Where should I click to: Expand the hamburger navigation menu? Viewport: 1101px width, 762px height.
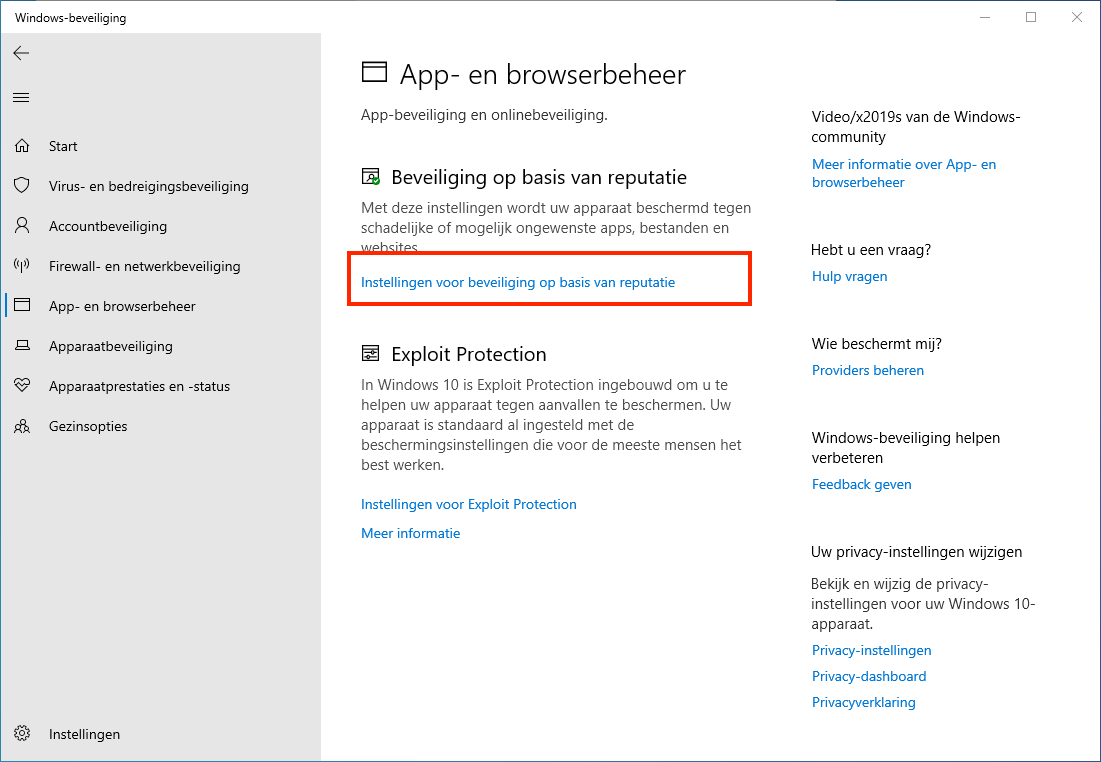(x=21, y=97)
